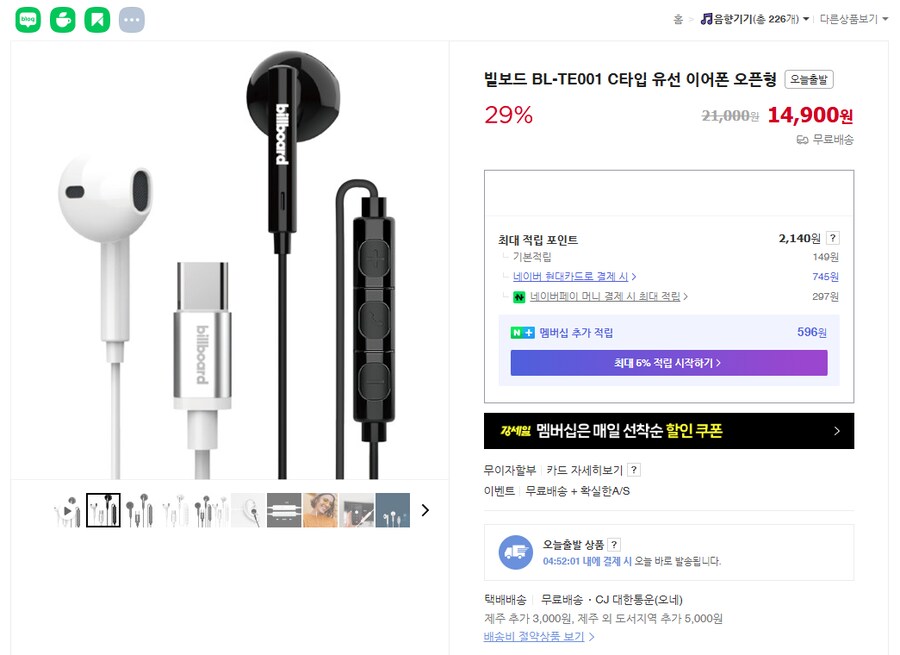Click the 최대 6% 적립 시작하기 button

pyautogui.click(x=668, y=363)
